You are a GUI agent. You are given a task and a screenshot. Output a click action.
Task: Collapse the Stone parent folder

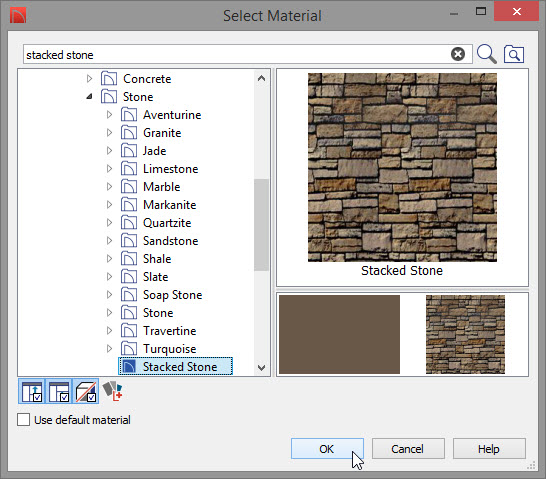89,97
